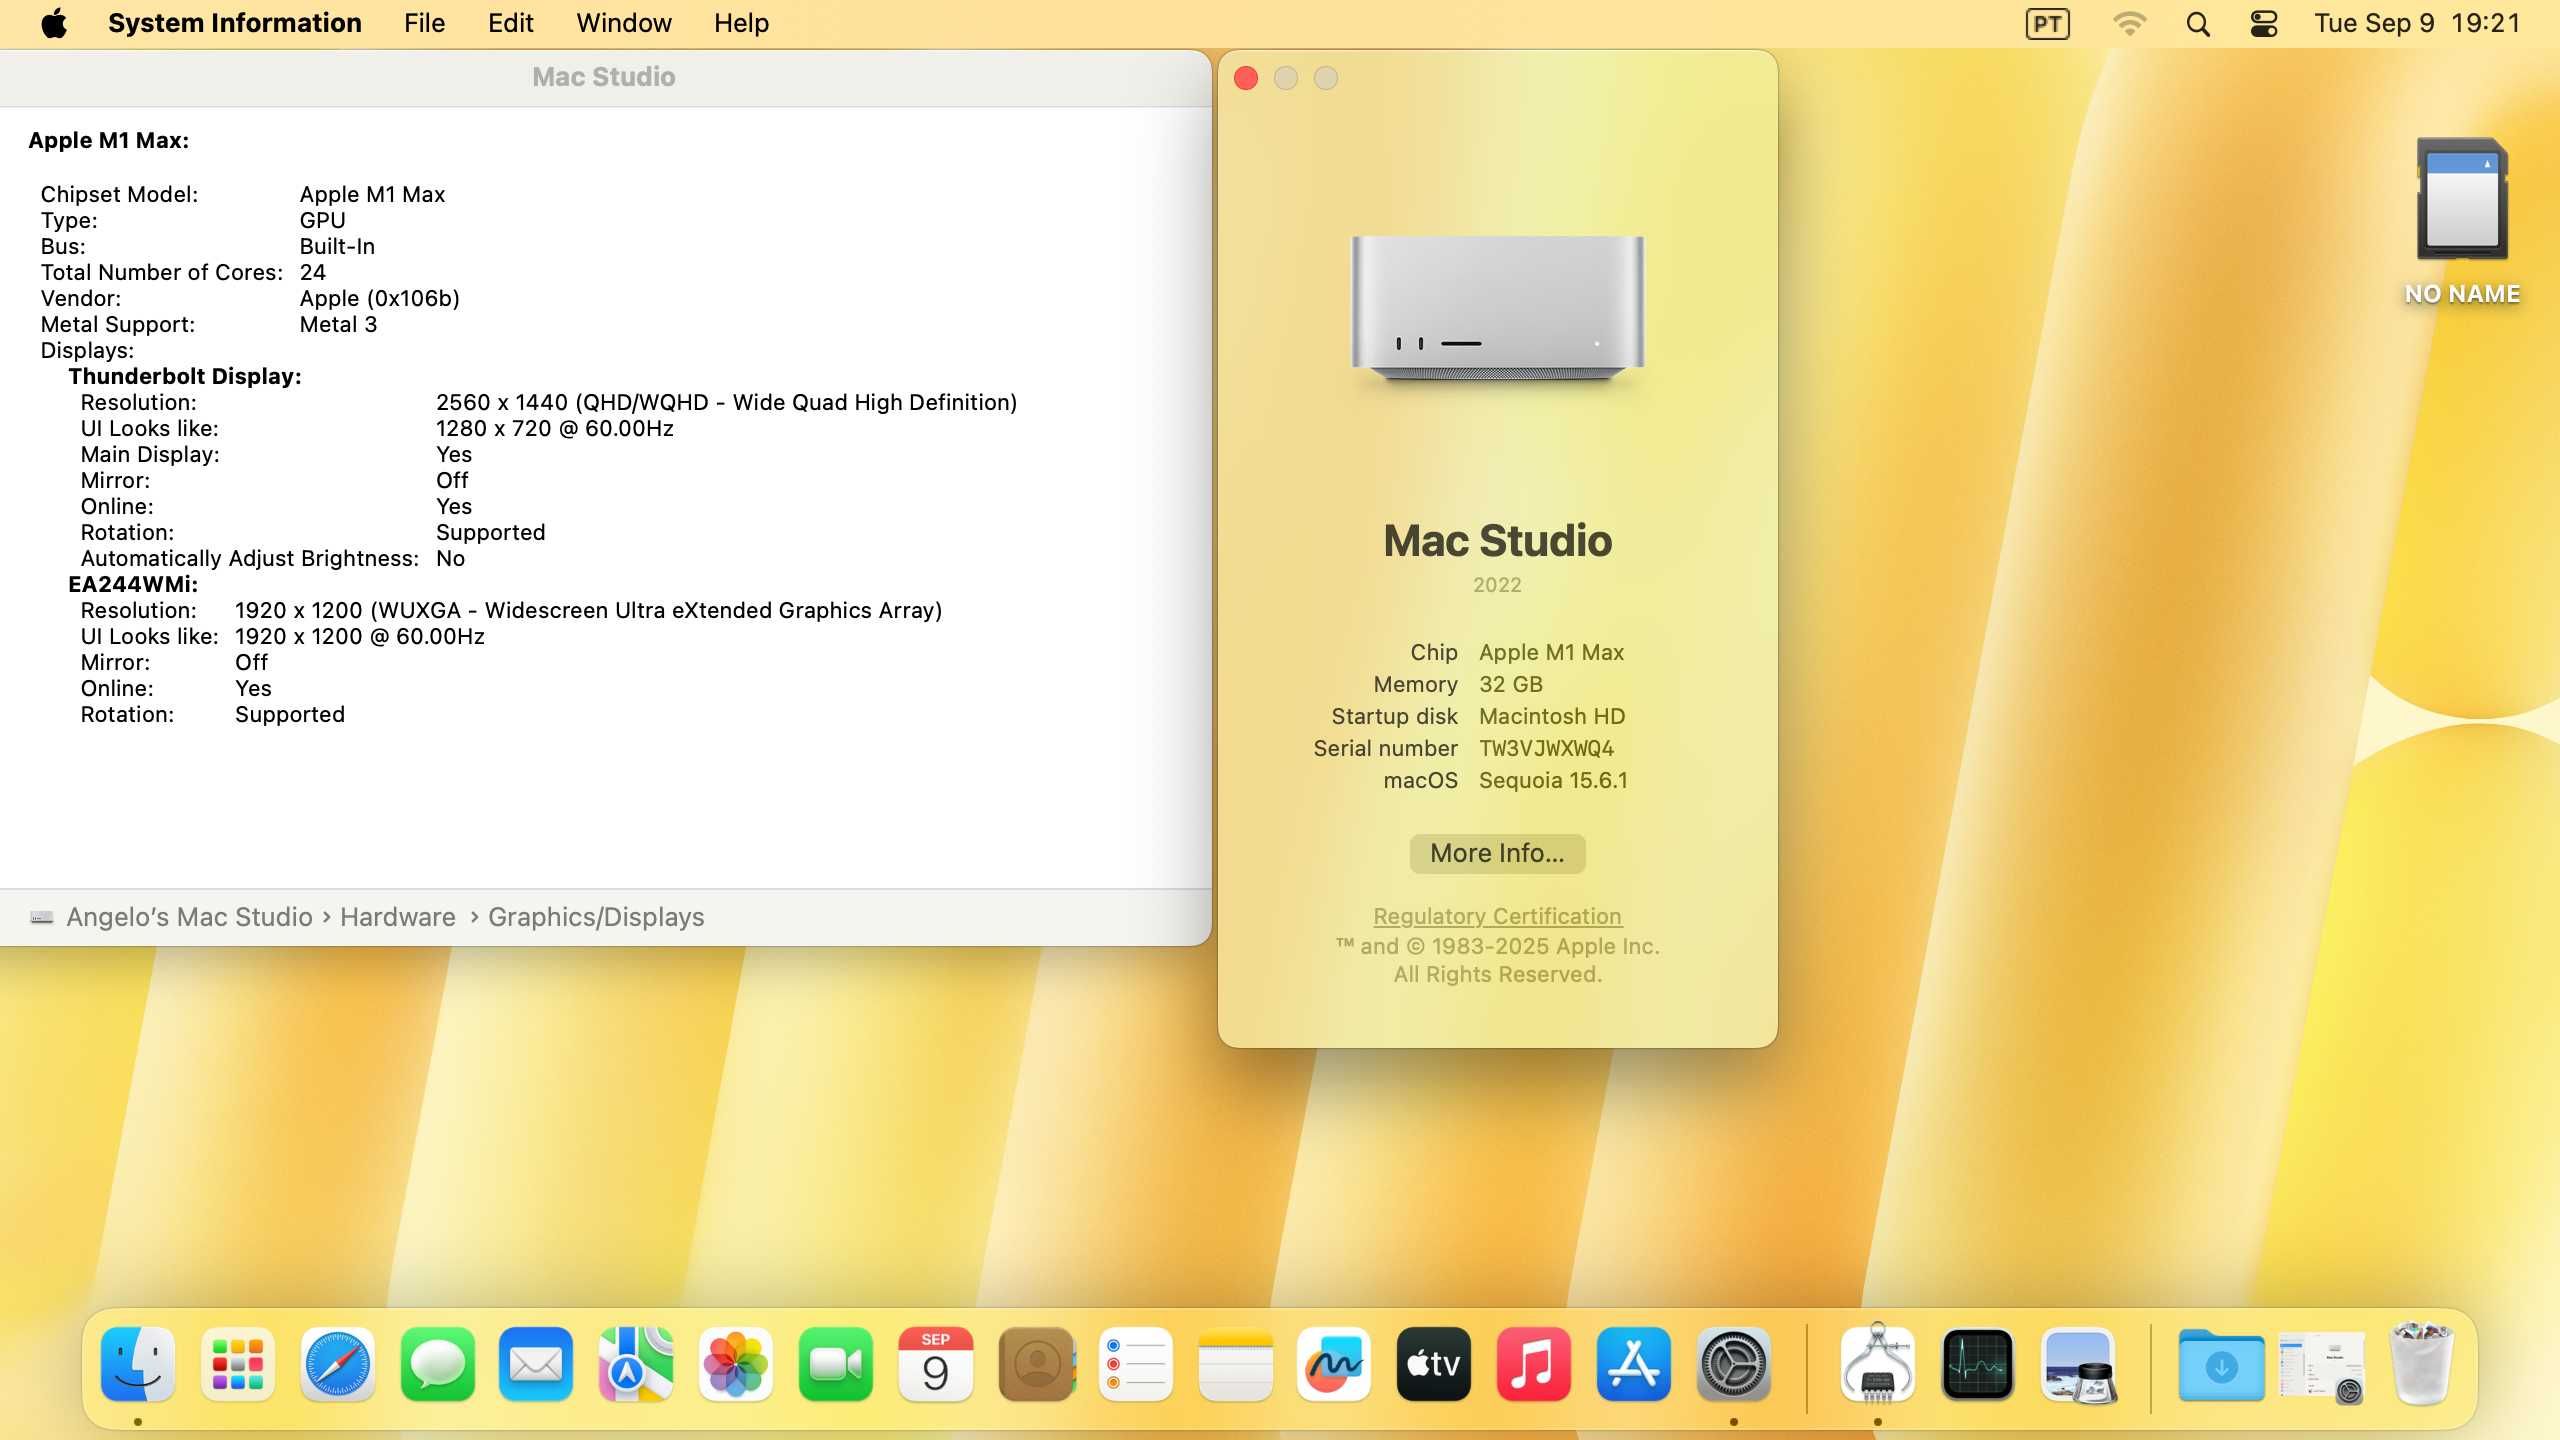Open Activity Monitor from the Dock
This screenshot has width=2560, height=1440.
(x=1977, y=1365)
